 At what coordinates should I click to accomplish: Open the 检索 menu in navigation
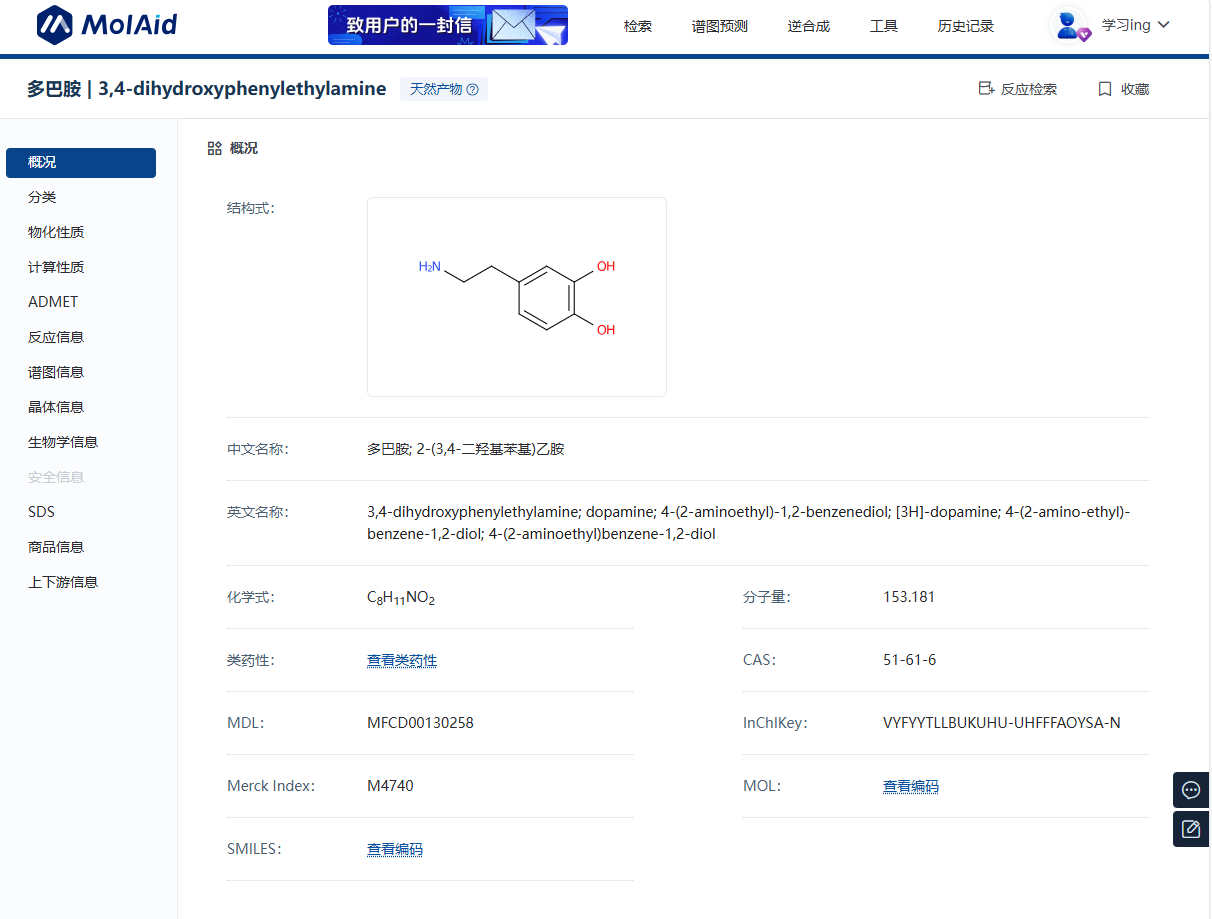tap(637, 26)
